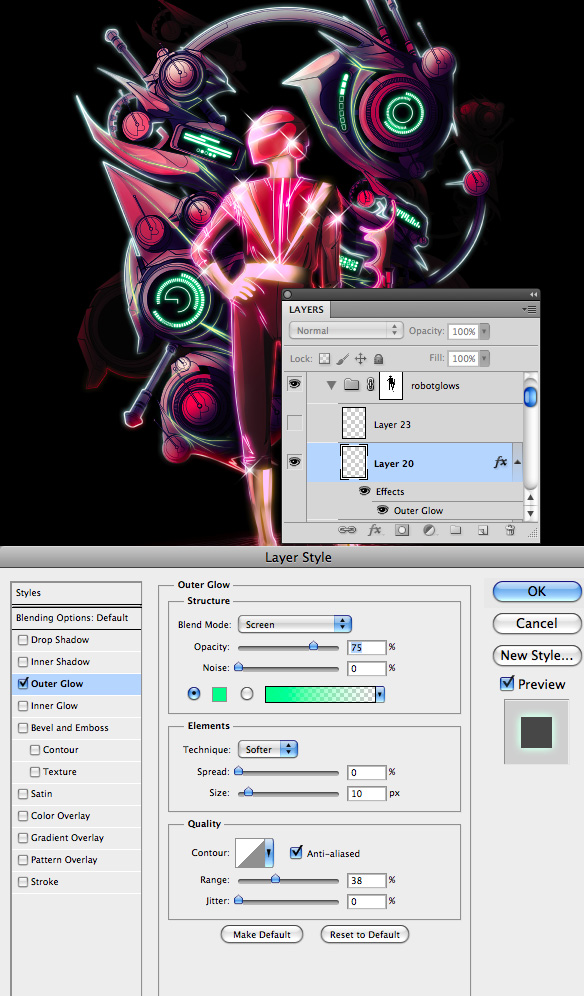Open the Technique Softer dropdown
The height and width of the screenshot is (996, 584).
[x=268, y=750]
